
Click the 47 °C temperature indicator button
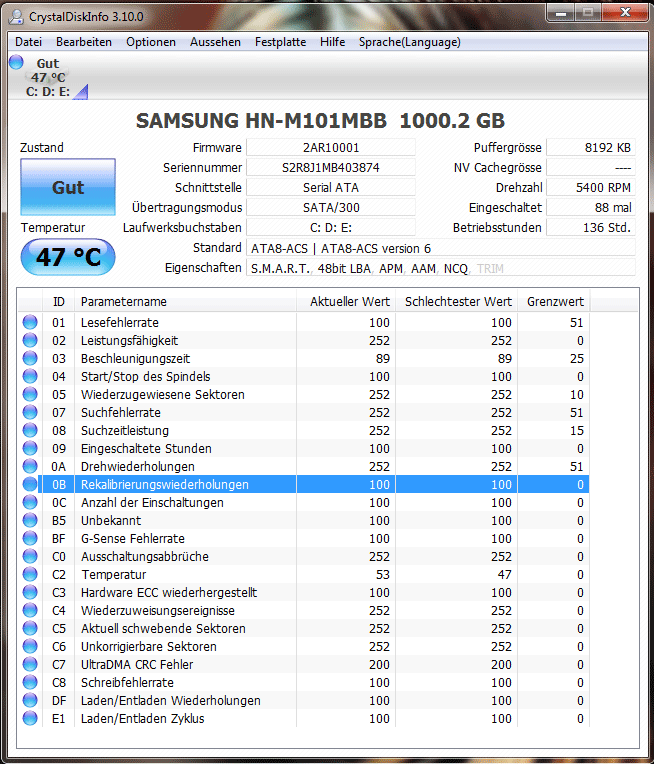pos(68,257)
